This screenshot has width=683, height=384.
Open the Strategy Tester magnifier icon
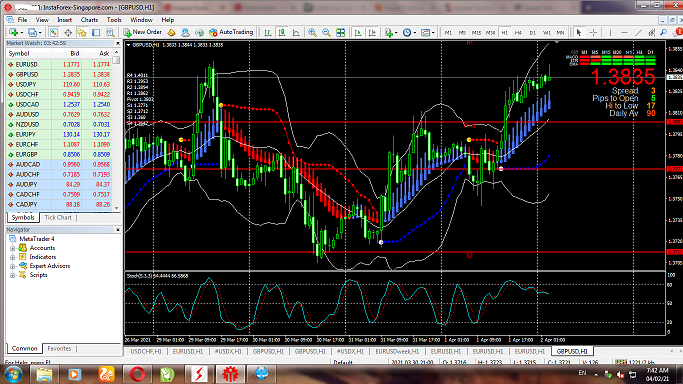[110, 32]
